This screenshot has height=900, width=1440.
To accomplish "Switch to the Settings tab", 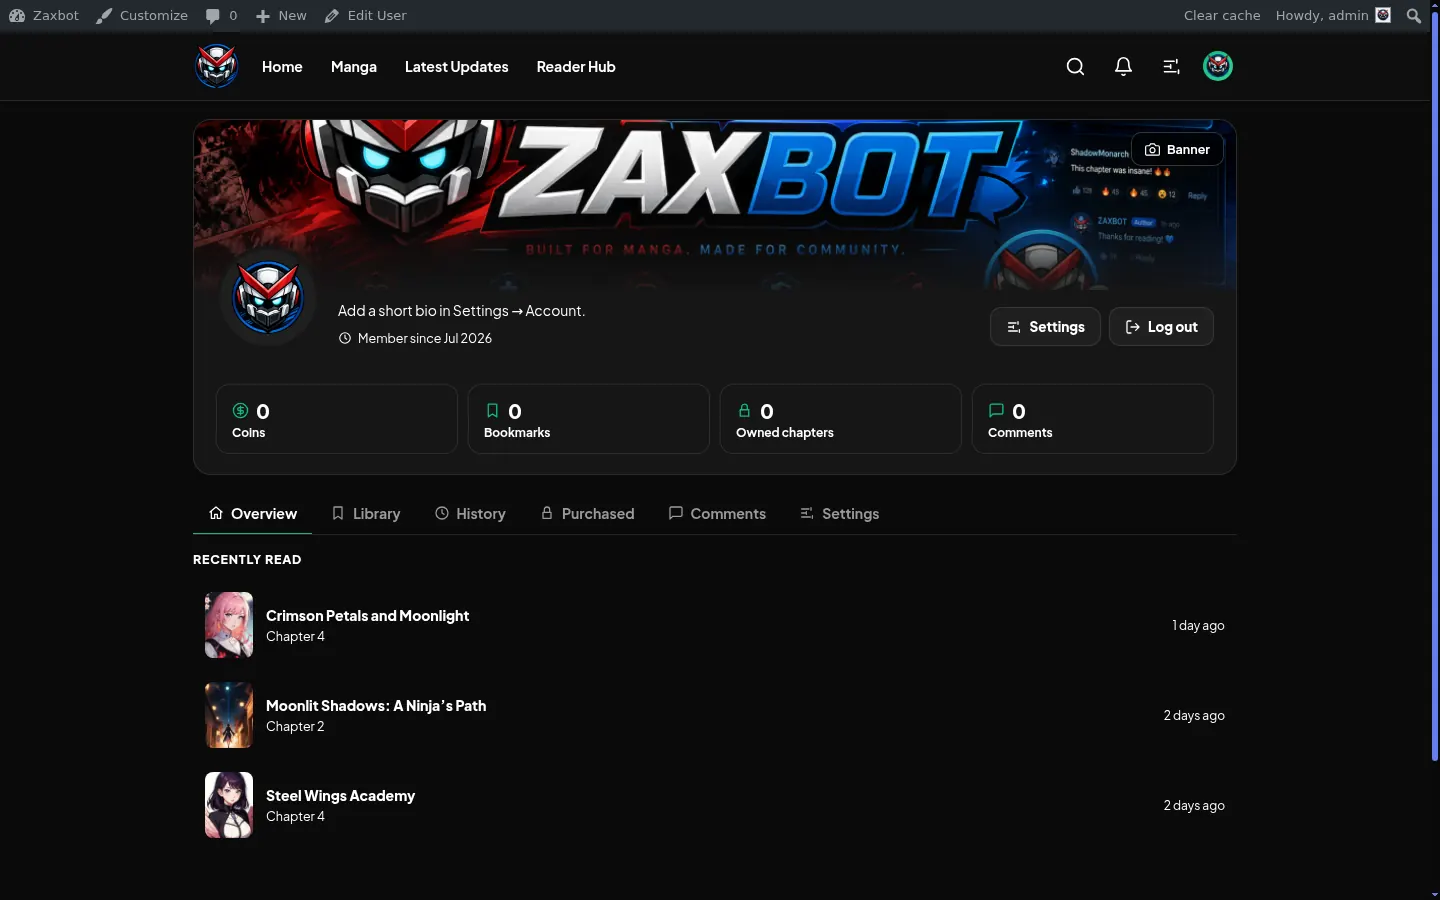I will [839, 513].
